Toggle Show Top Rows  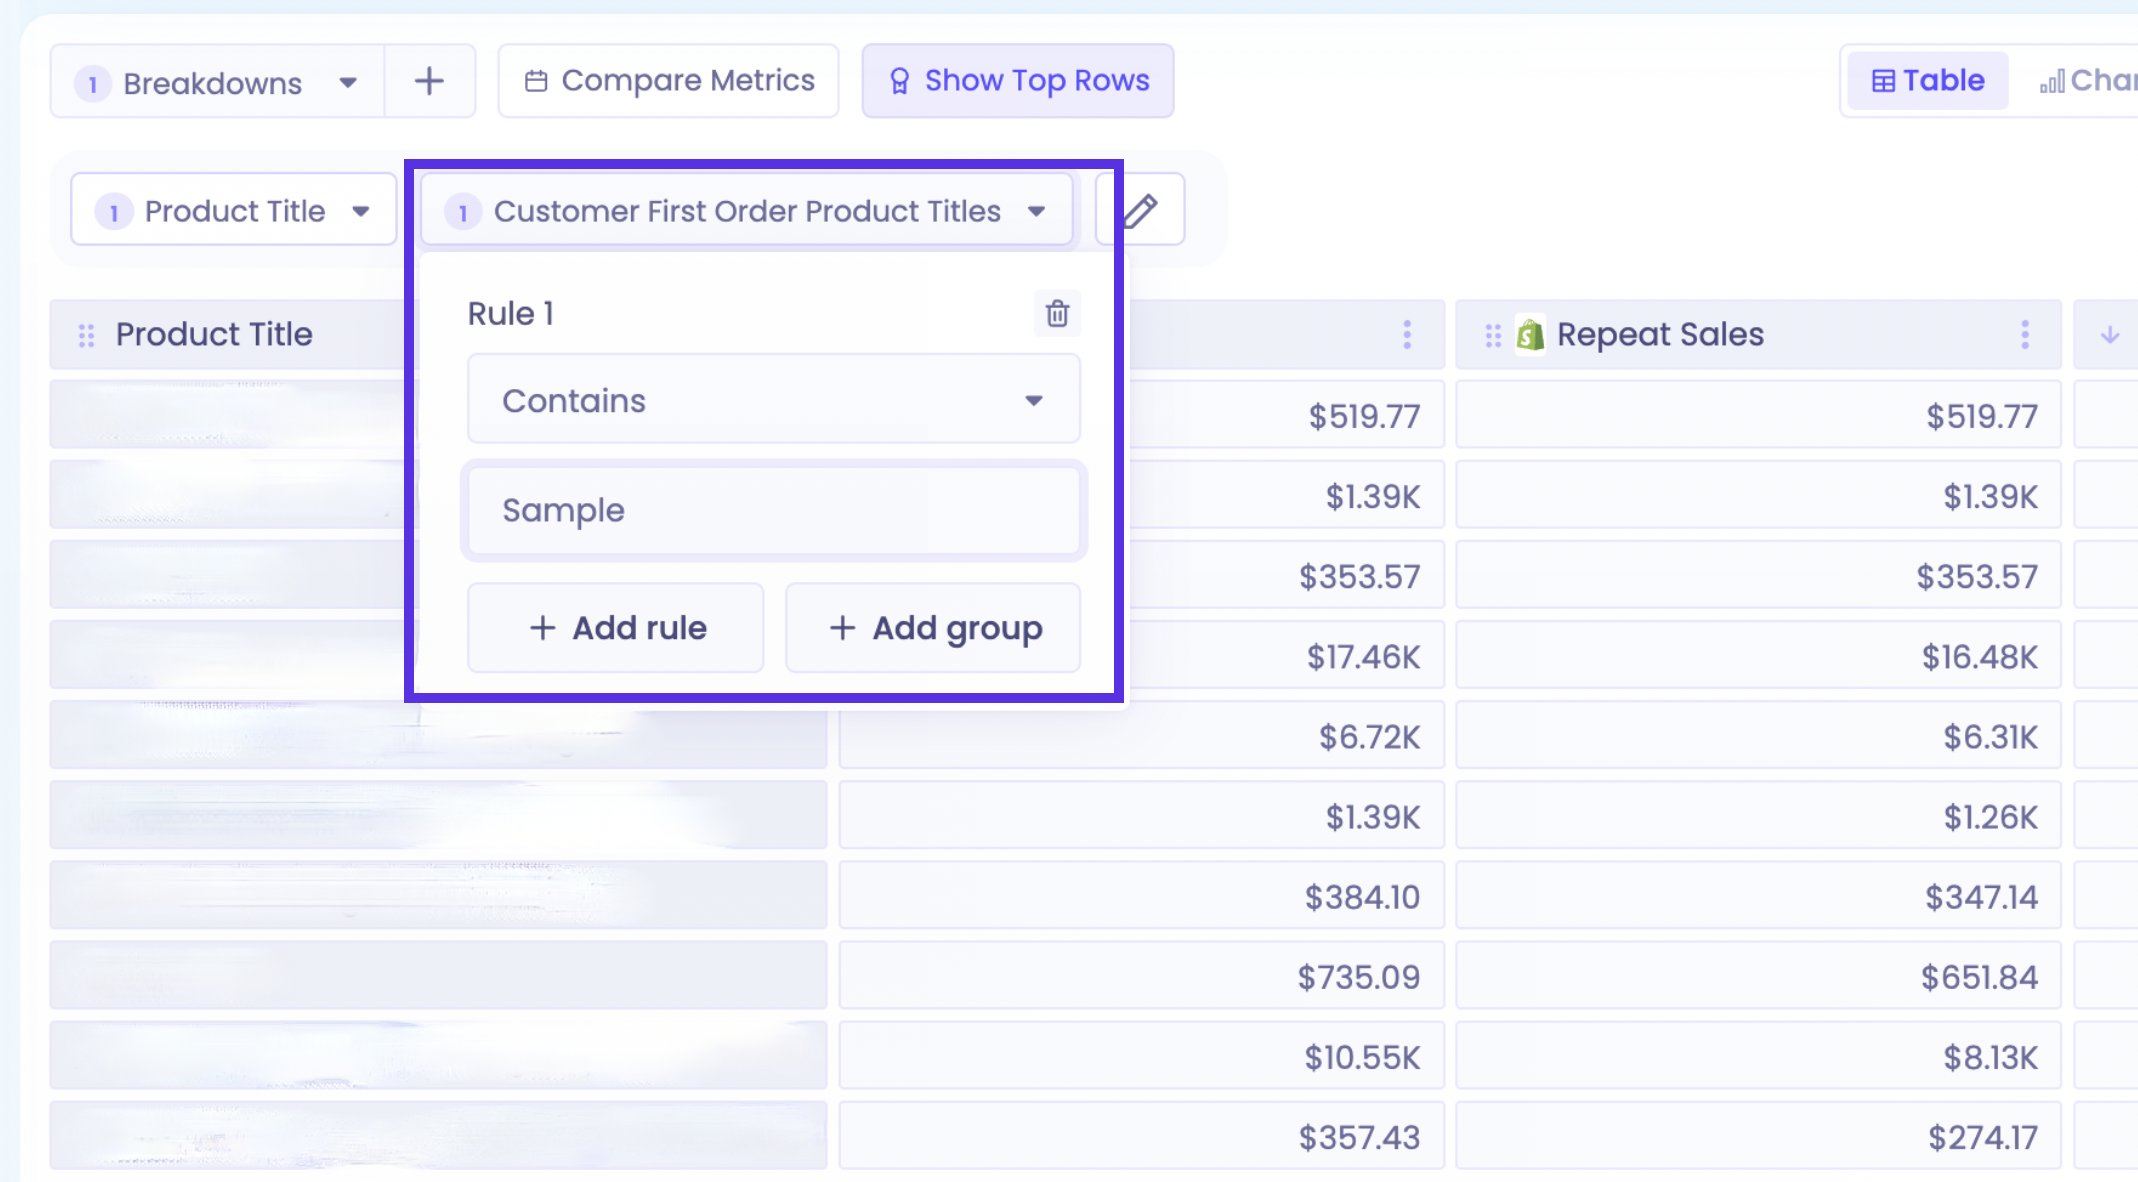point(1018,81)
